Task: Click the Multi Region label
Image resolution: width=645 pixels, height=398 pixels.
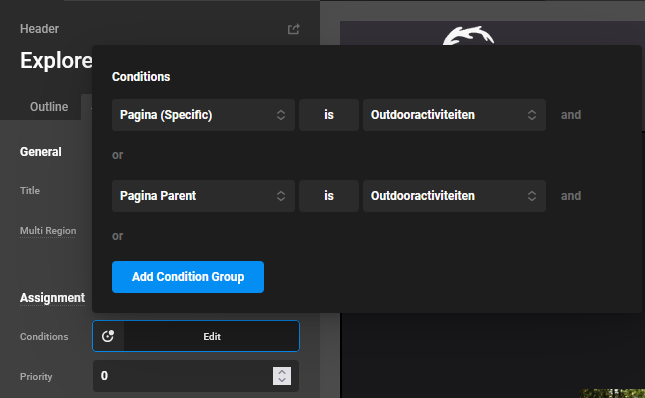Action: [x=48, y=231]
